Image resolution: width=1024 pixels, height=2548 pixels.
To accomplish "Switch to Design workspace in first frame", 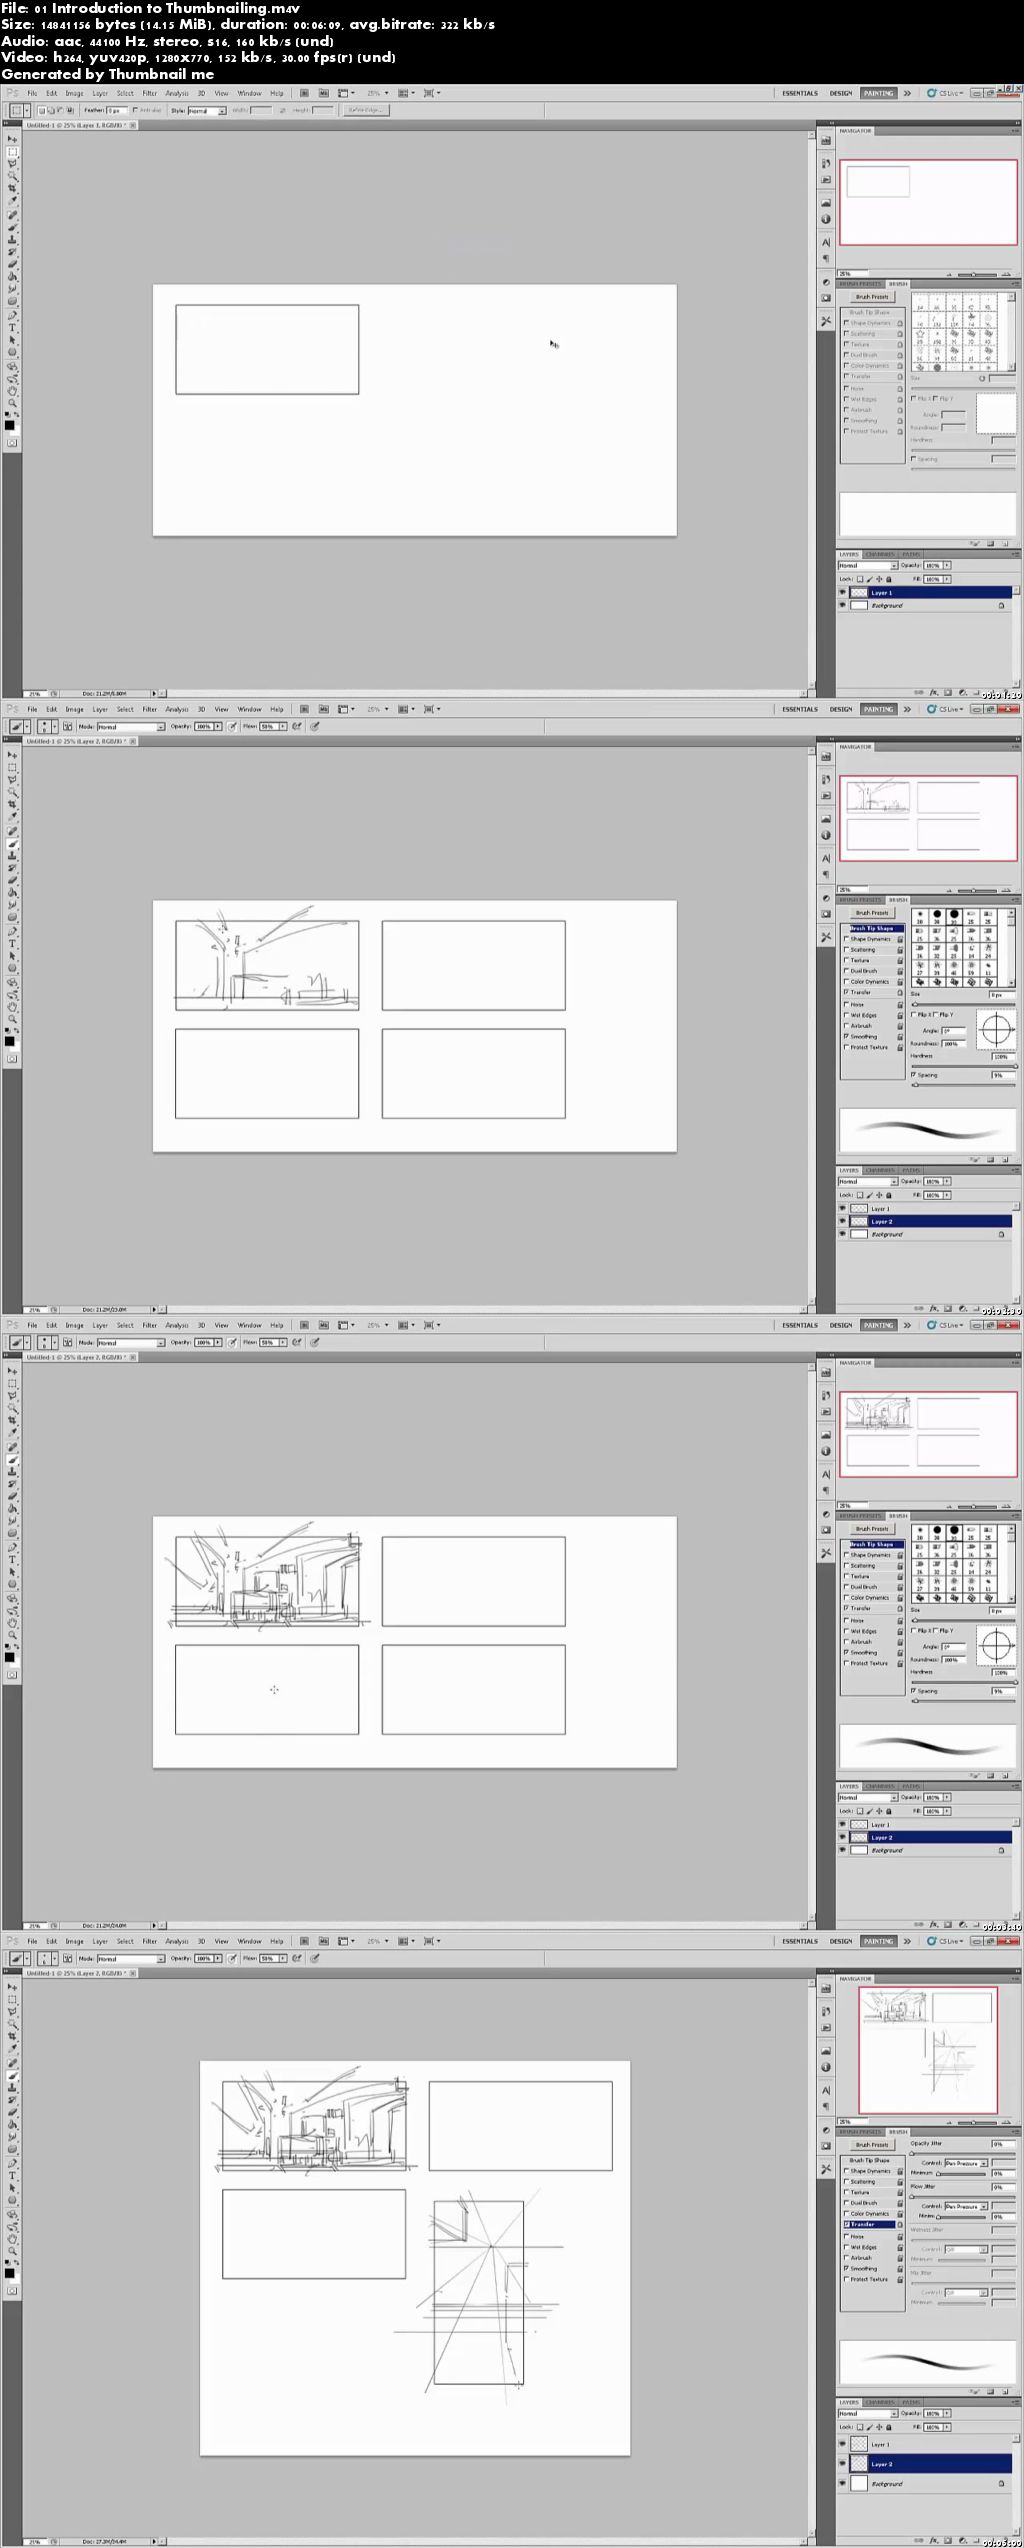I will pos(841,93).
